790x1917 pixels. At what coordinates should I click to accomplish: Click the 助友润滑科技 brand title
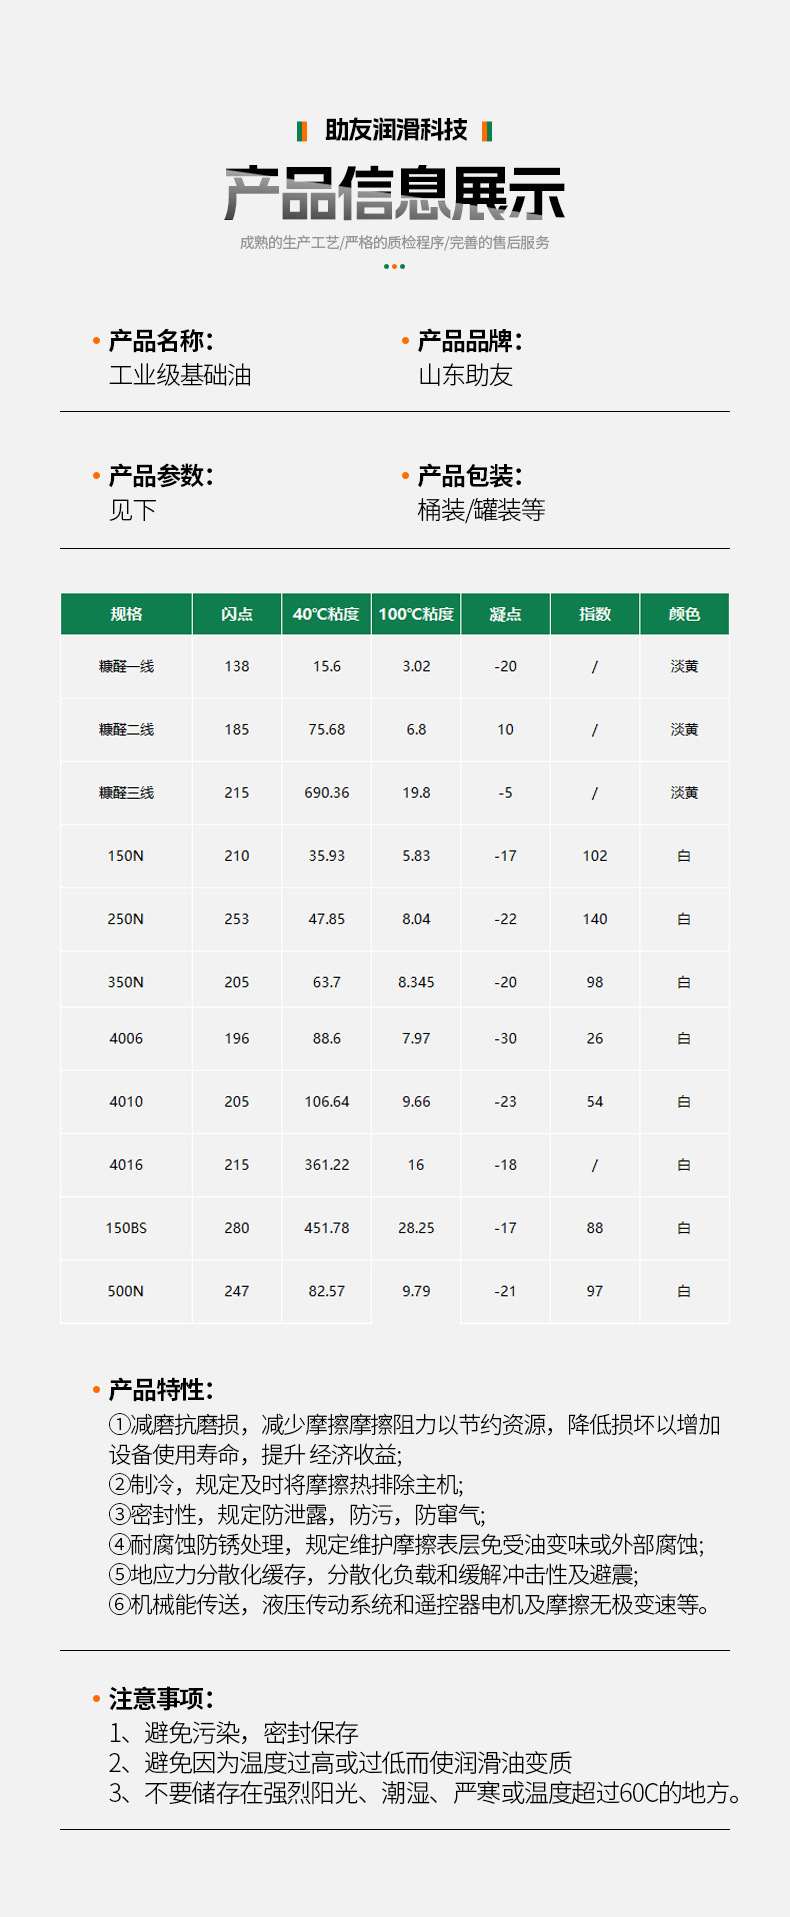(396, 130)
